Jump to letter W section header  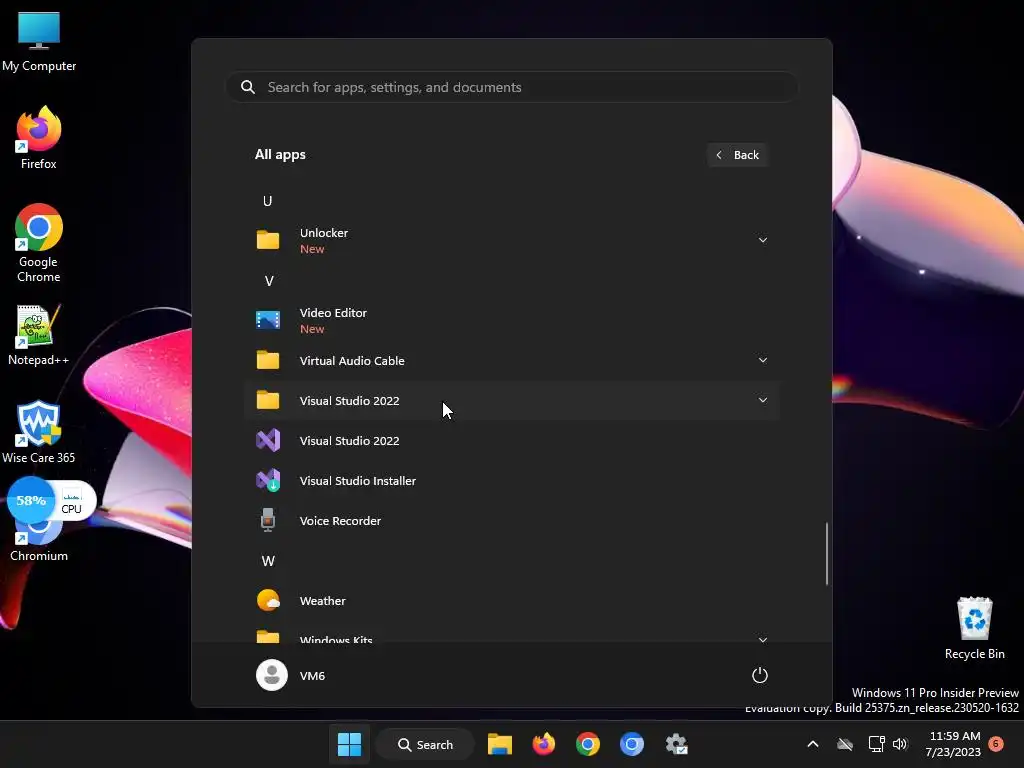[x=268, y=561]
